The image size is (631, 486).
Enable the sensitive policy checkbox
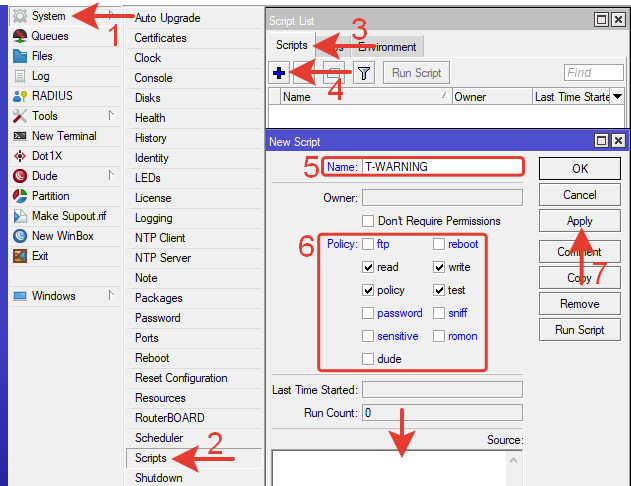(x=368, y=336)
